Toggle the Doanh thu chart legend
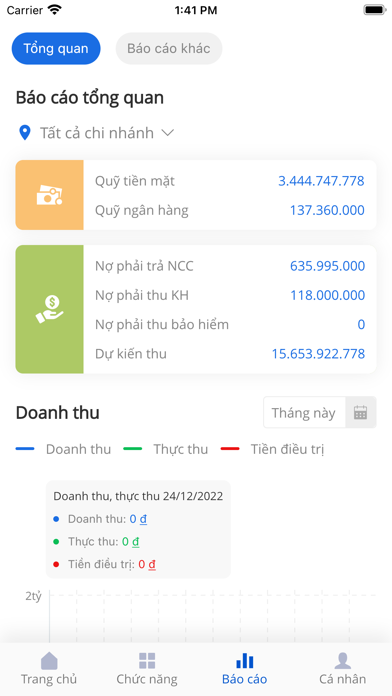This screenshot has width=392, height=696. [x=63, y=449]
